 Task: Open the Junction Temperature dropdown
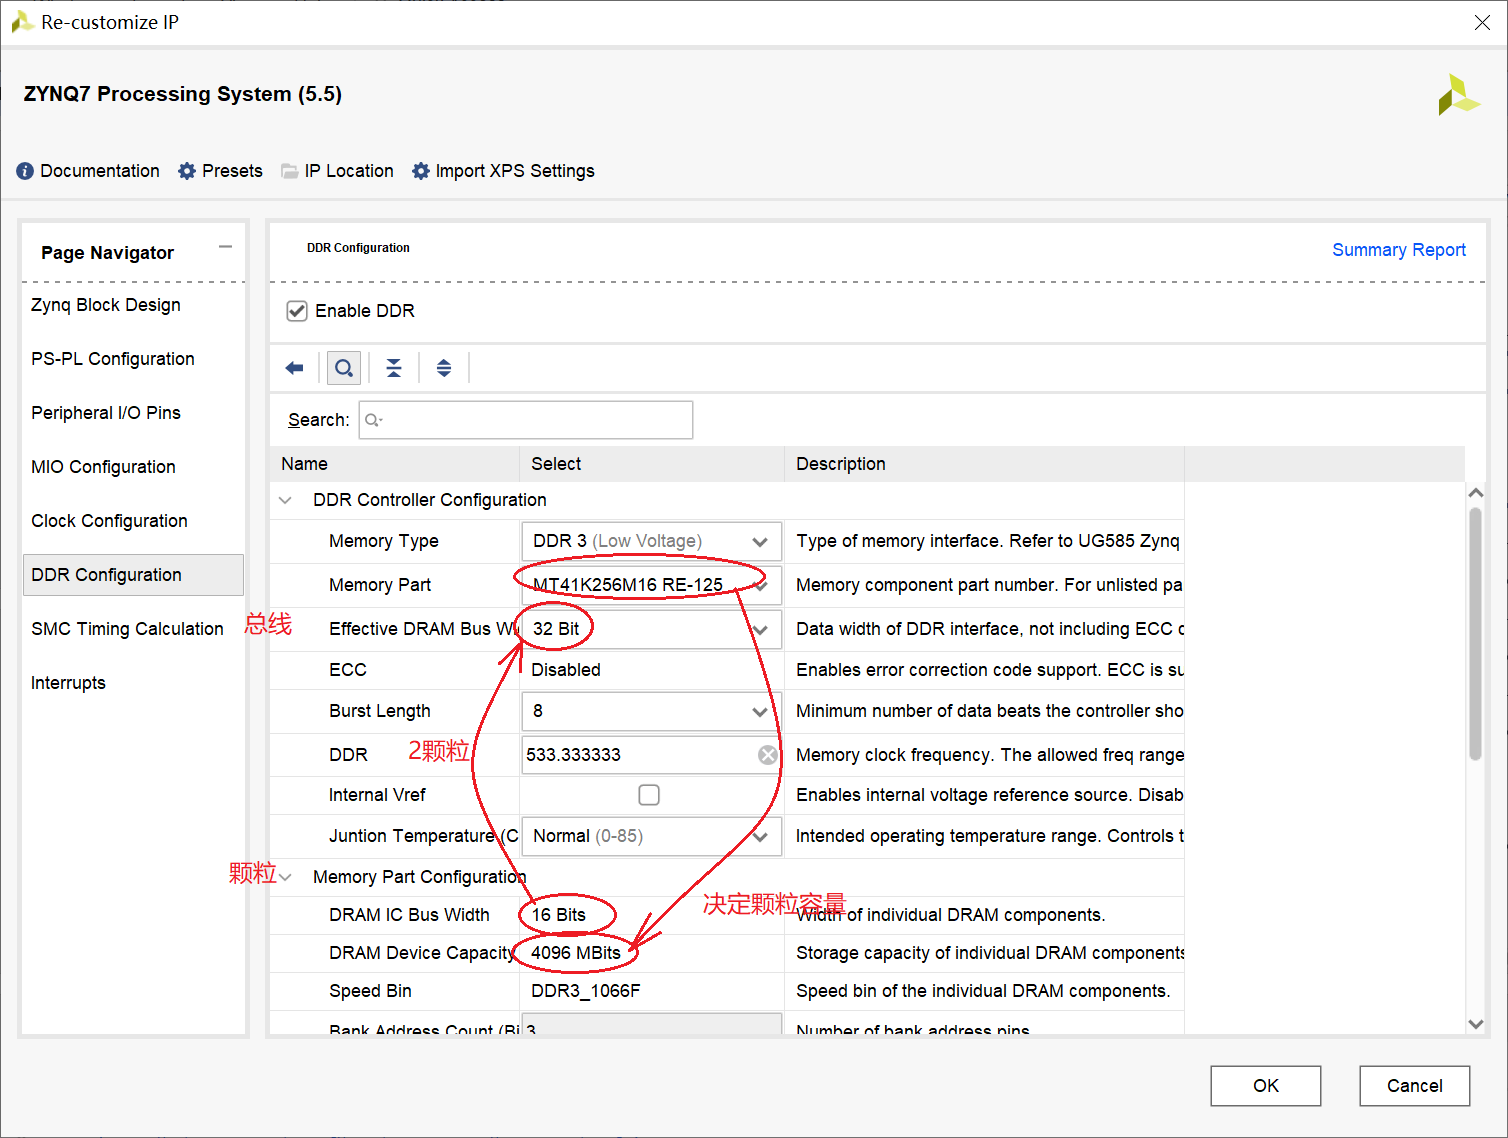pyautogui.click(x=651, y=836)
